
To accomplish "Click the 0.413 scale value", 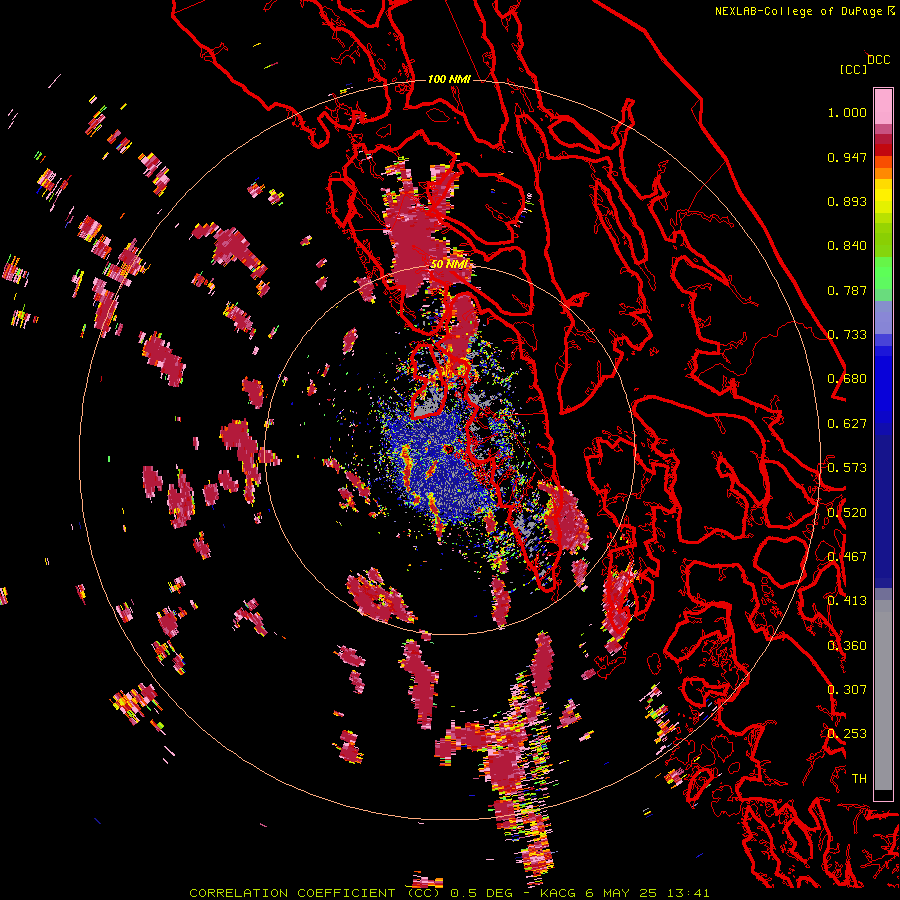I will (x=847, y=601).
